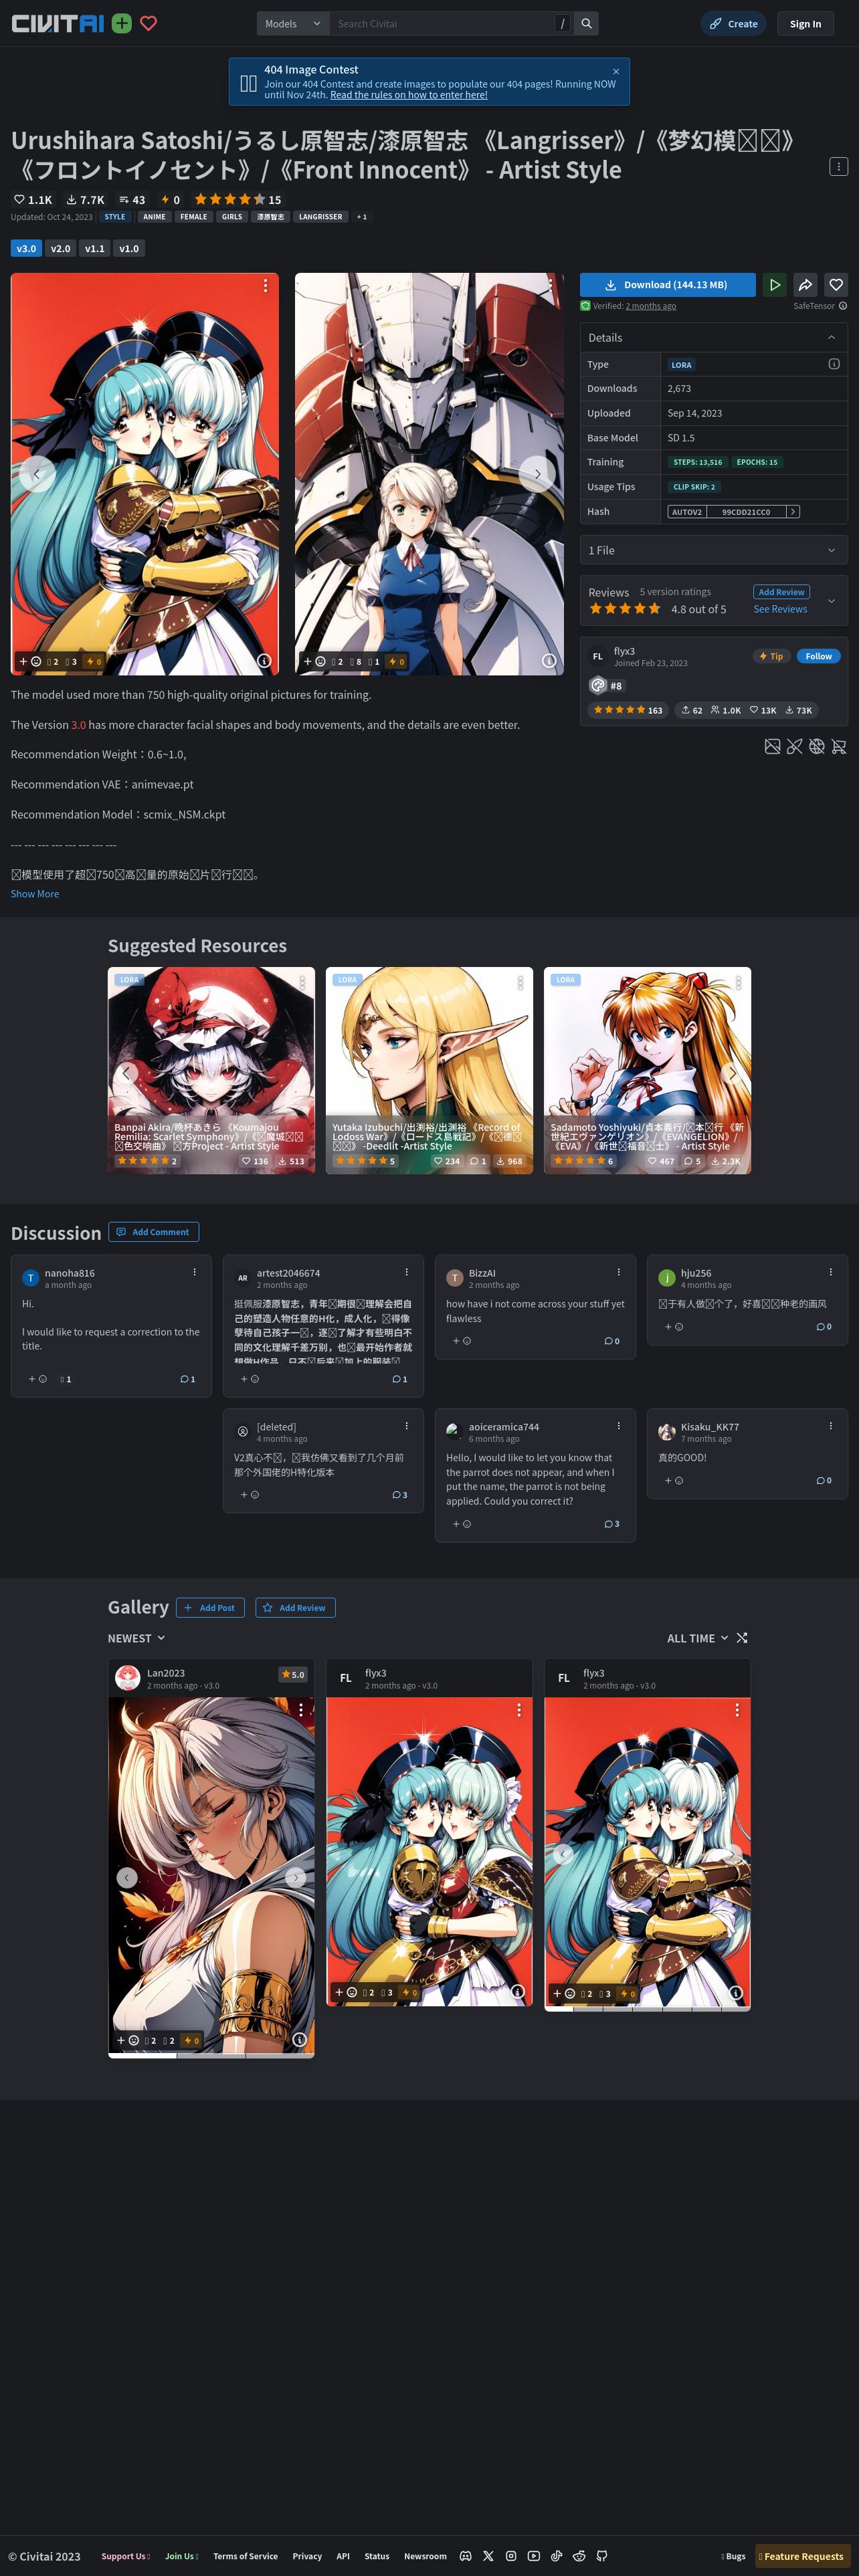Viewport: 859px width, 2576px height.
Task: Show the previous model preview image
Action: 37,474
